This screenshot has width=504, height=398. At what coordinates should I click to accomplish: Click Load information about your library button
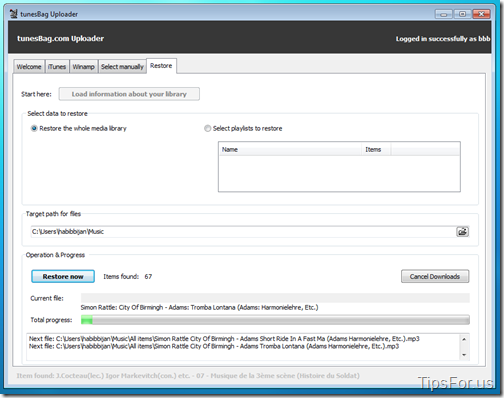click(129, 94)
